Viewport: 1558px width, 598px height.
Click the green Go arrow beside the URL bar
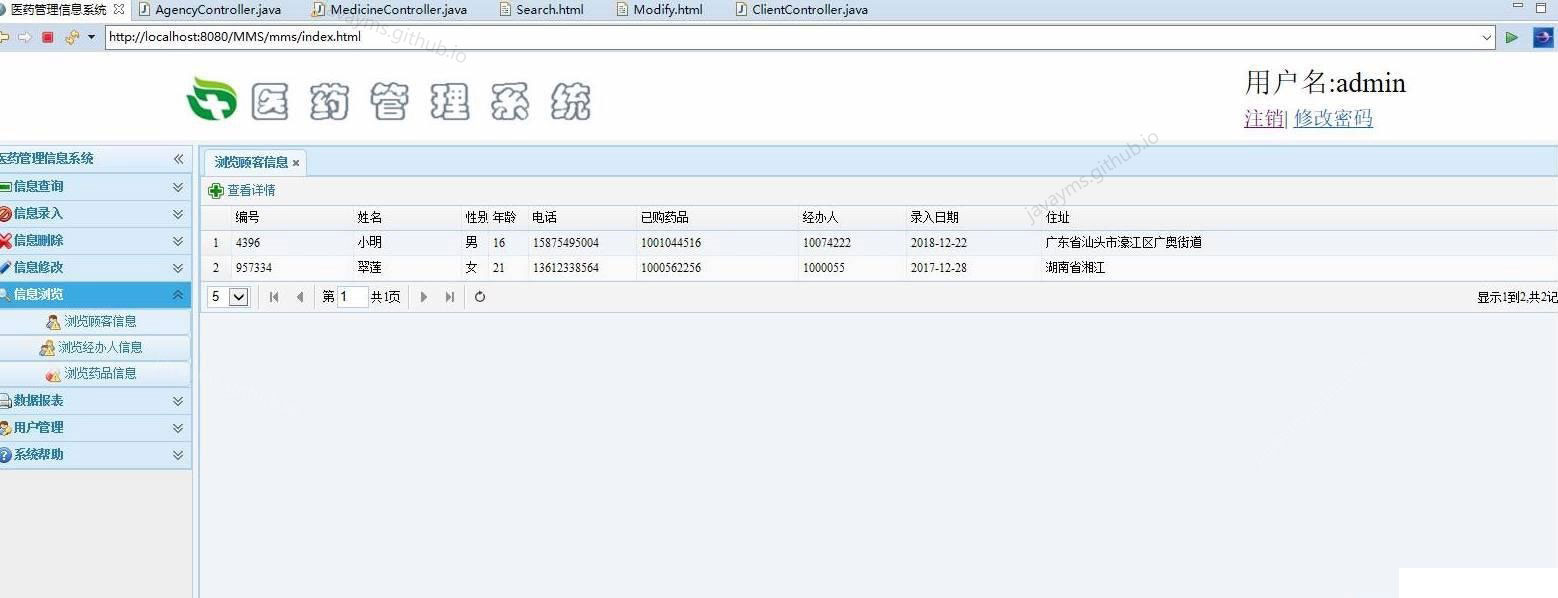pos(1511,37)
